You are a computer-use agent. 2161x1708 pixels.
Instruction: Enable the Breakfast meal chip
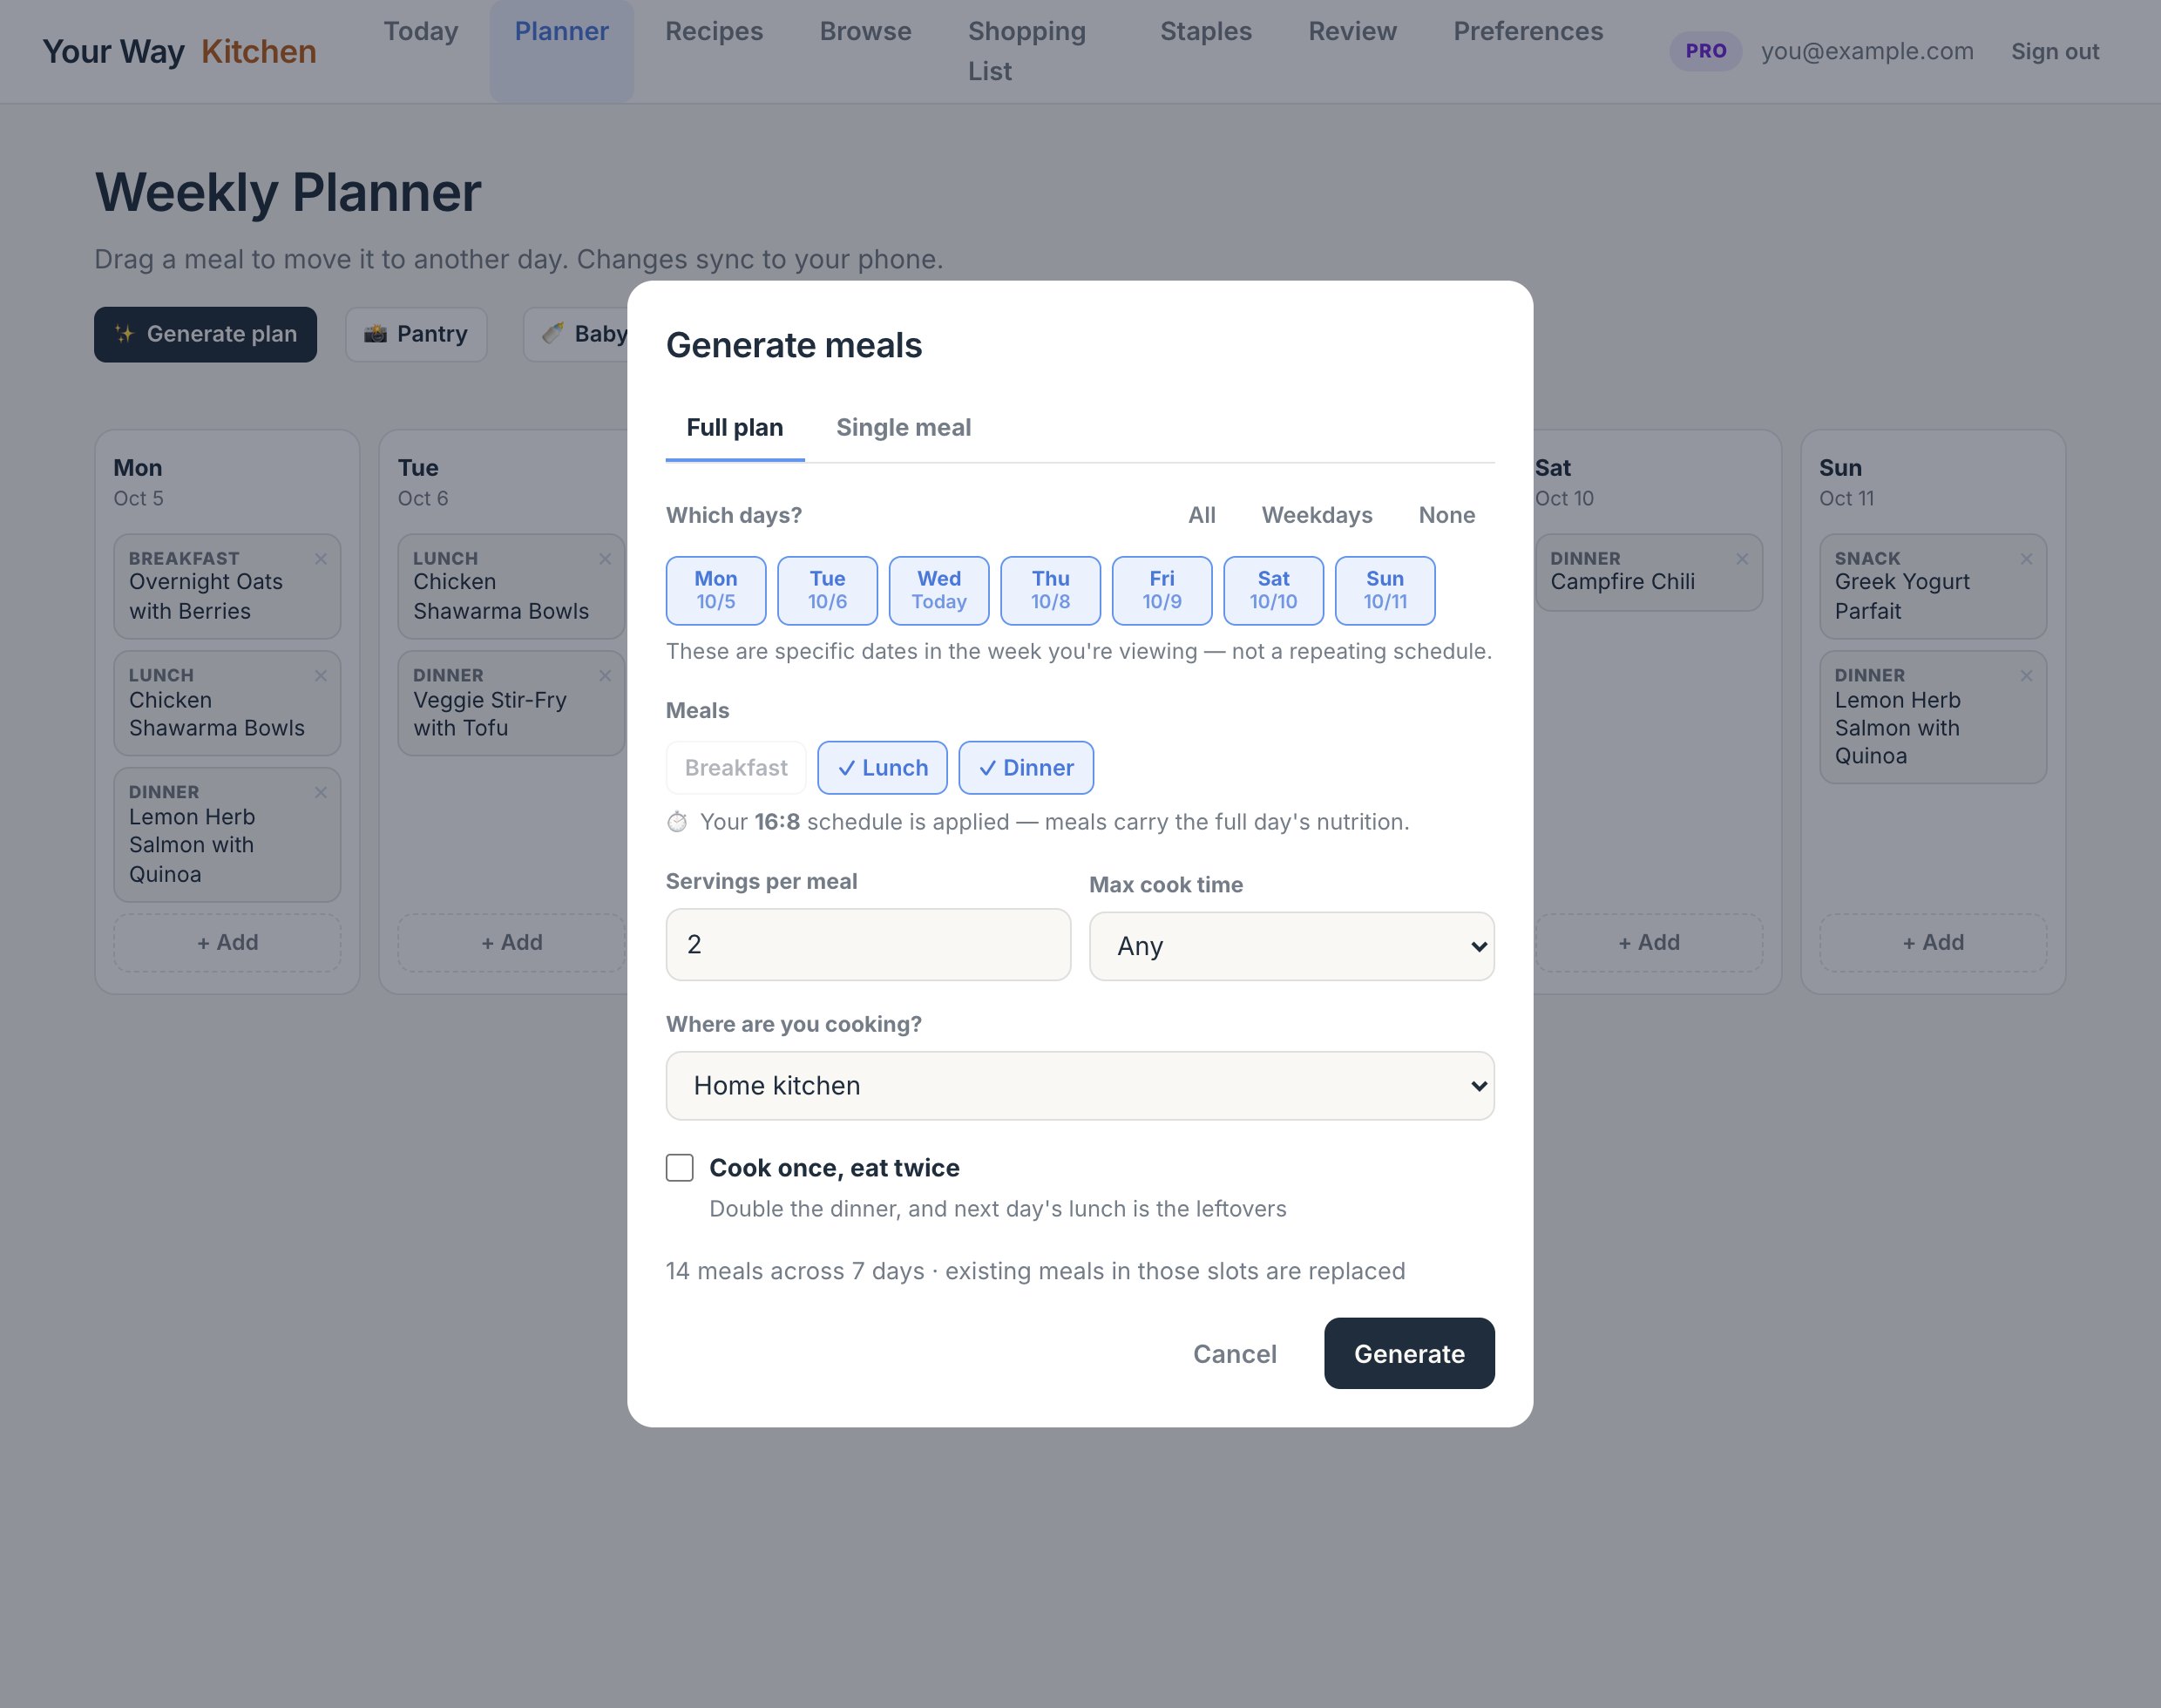[736, 768]
